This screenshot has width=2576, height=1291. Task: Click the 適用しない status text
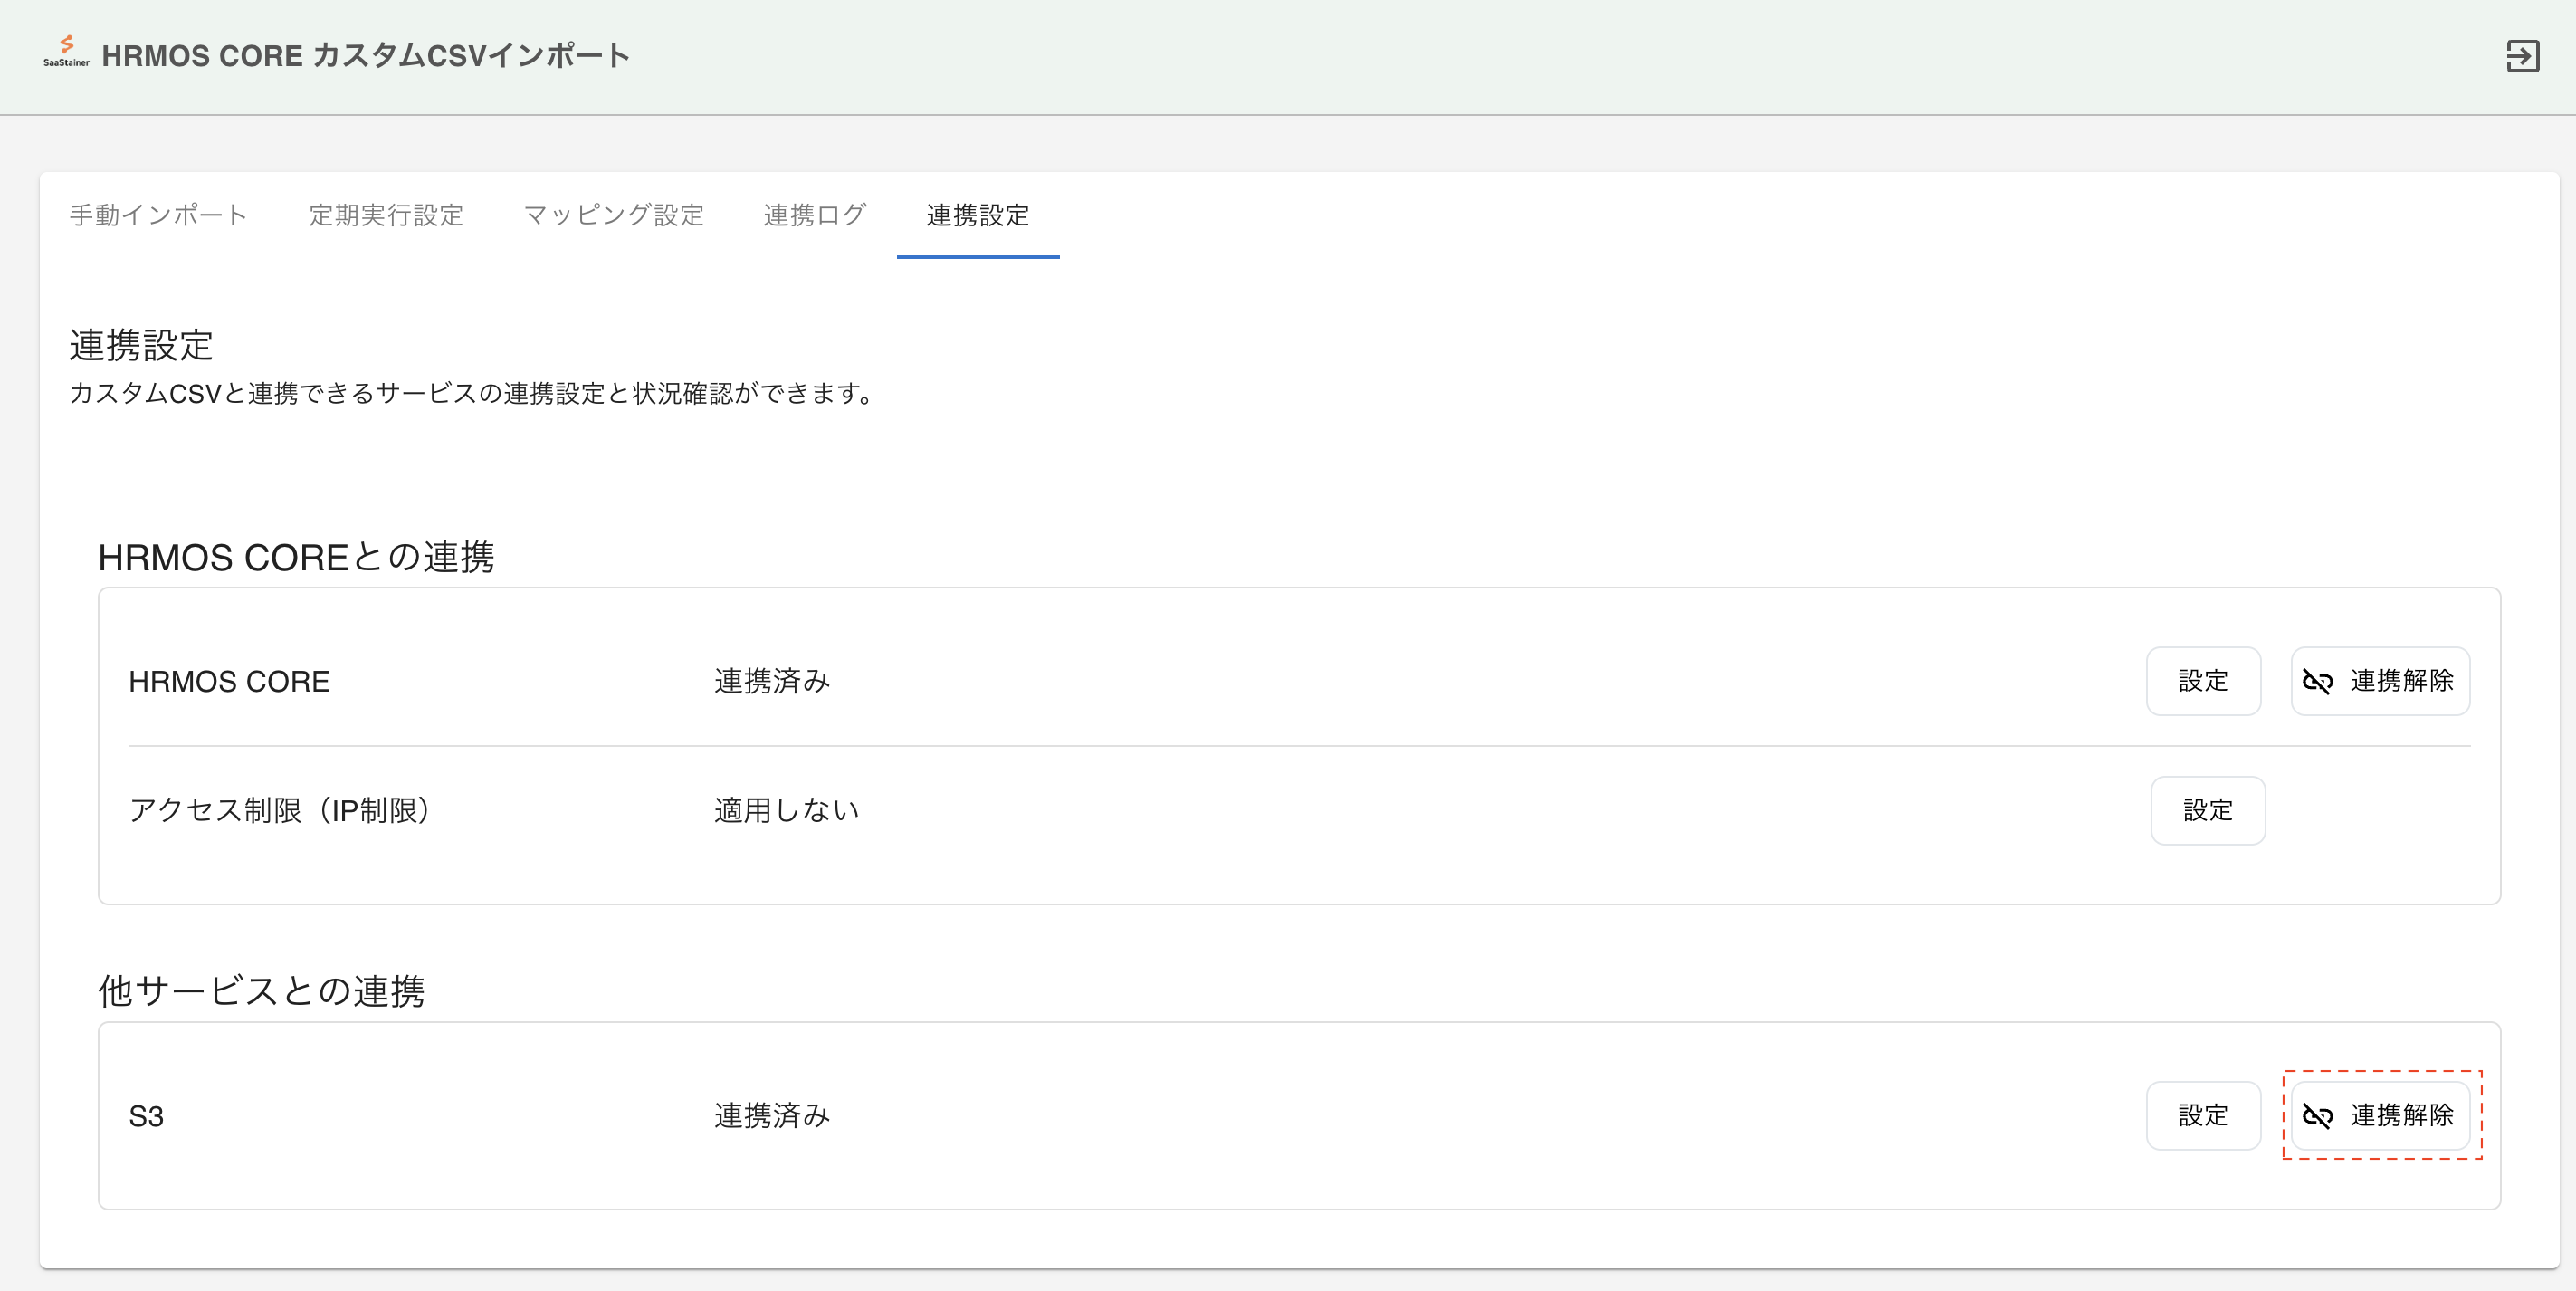point(786,811)
